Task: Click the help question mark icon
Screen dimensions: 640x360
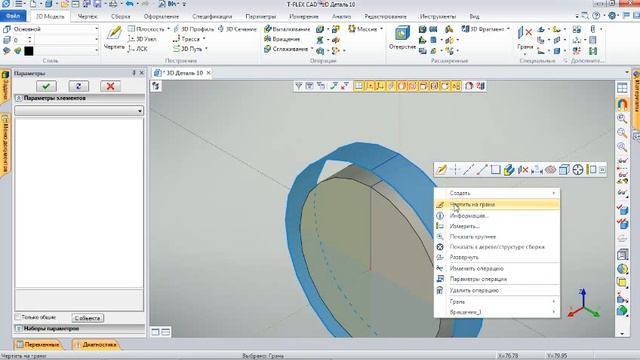Action: (x=596, y=16)
